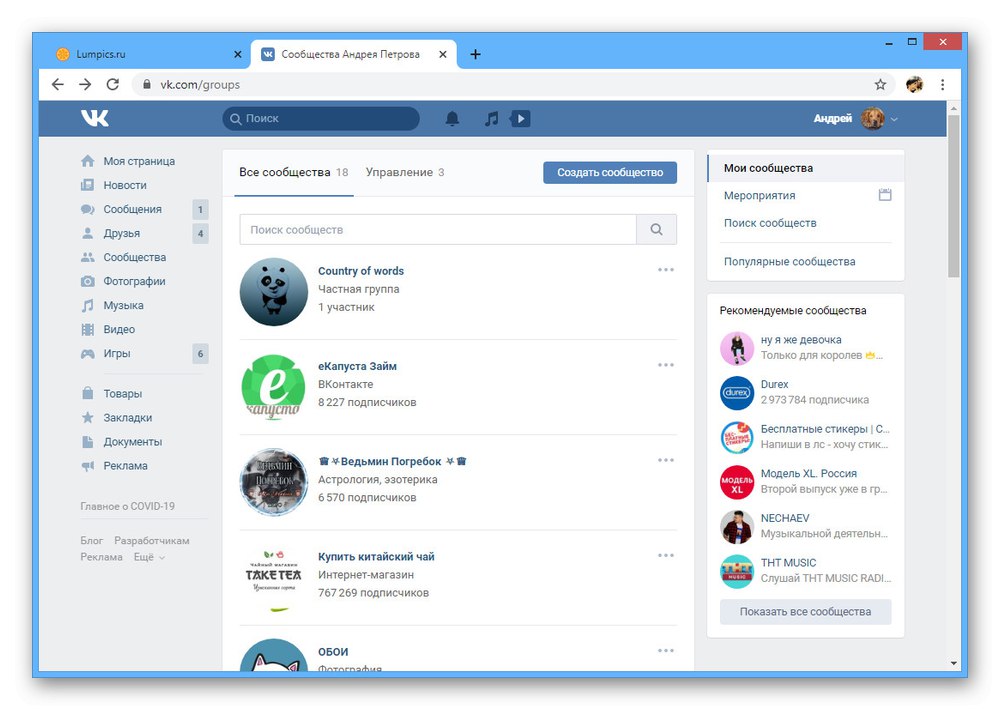Open the Видео film icon
Image resolution: width=1000 pixels, height=710 pixels.
[x=87, y=329]
